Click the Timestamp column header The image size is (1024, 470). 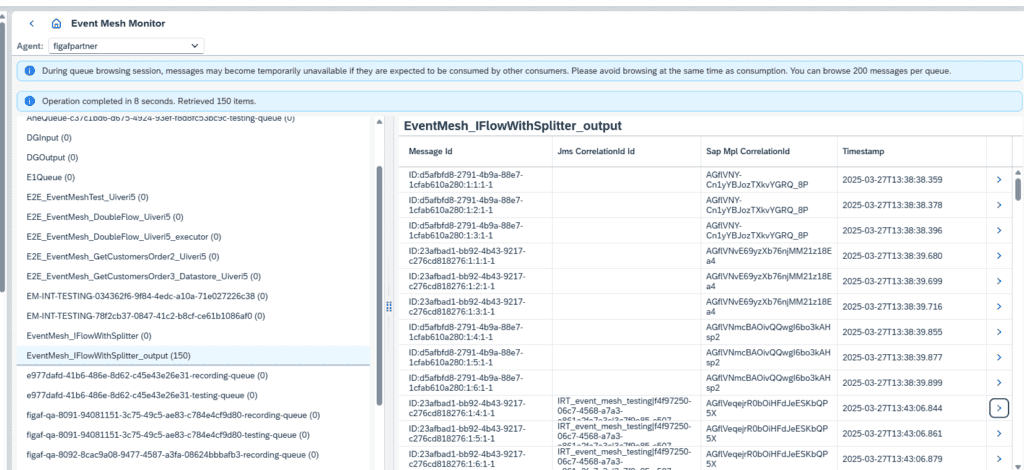(x=912, y=151)
